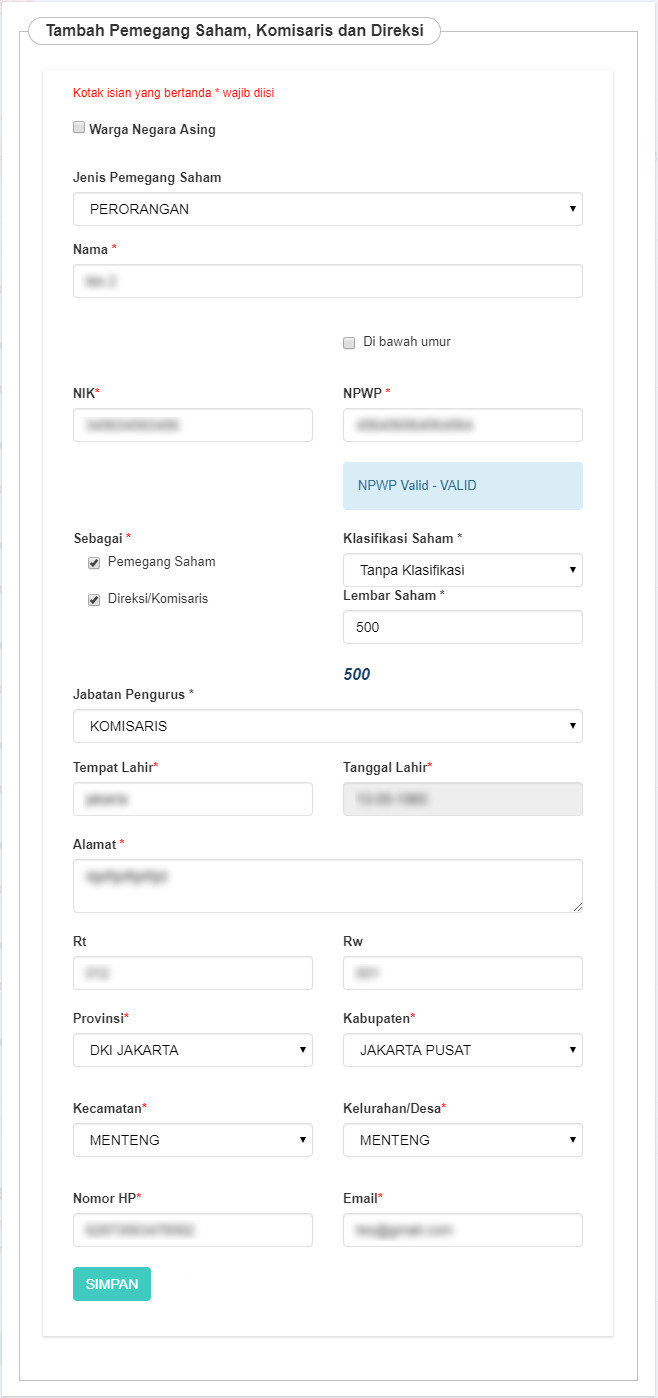The height and width of the screenshot is (1398, 658).
Task: Click the SIMPAN button
Action: (x=112, y=1284)
